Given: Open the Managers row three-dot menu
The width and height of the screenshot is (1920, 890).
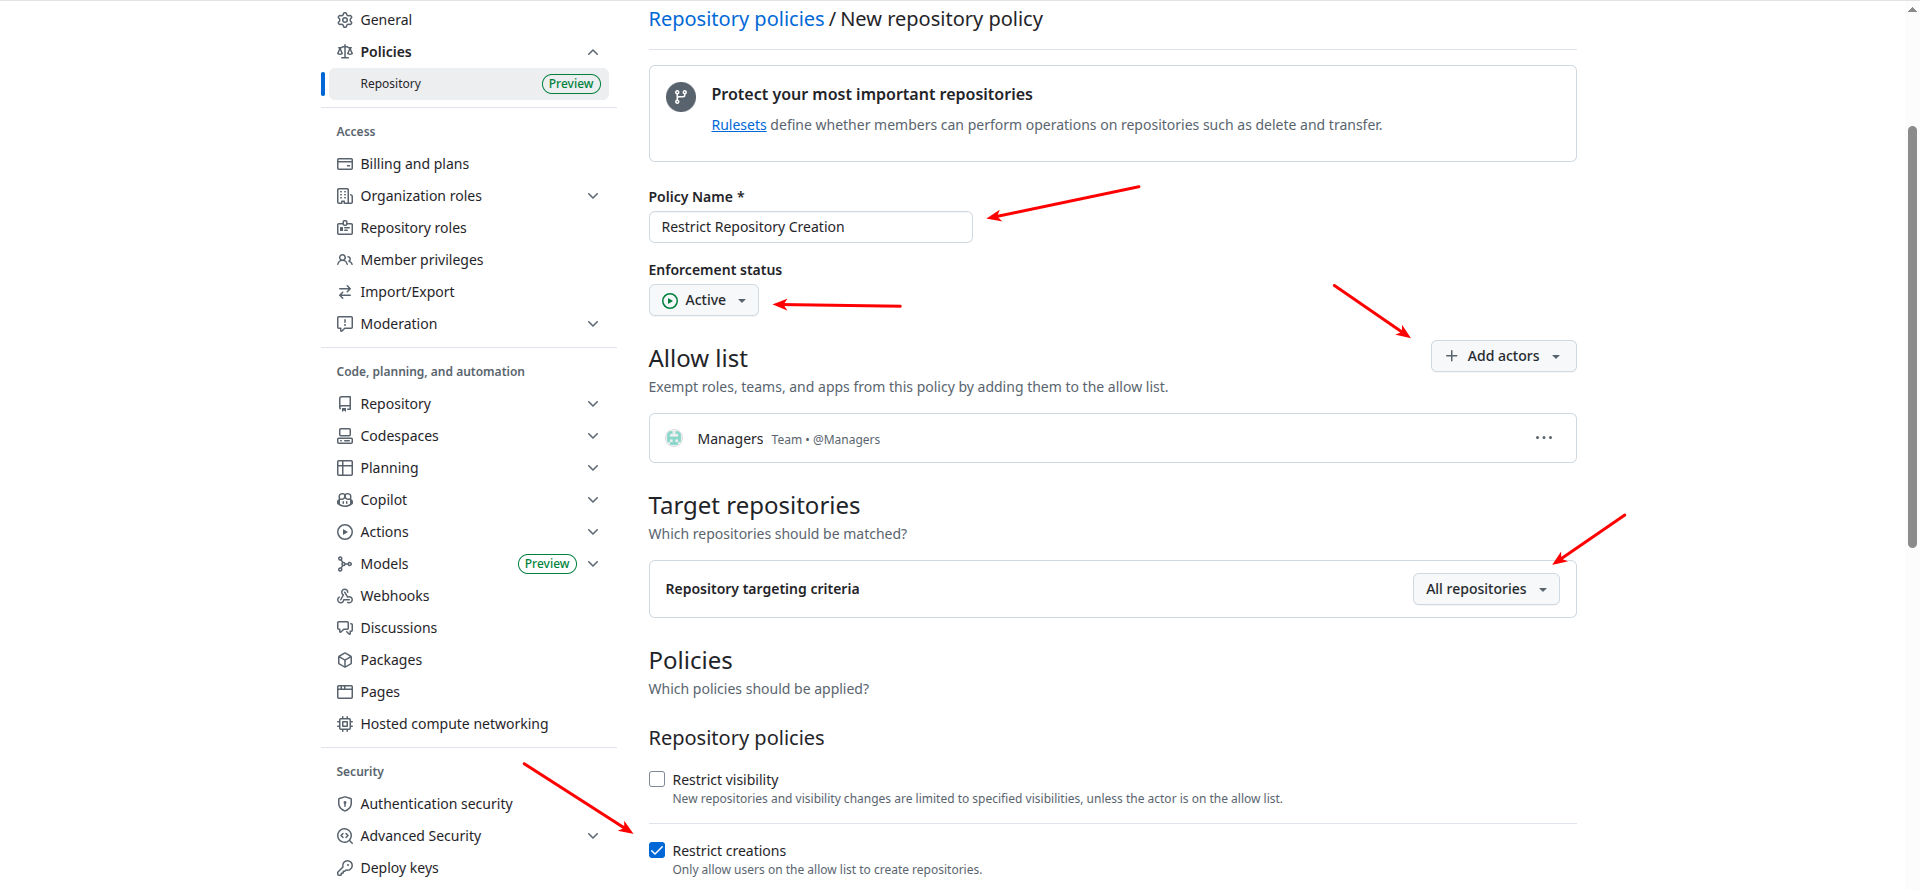Looking at the screenshot, I should [x=1544, y=438].
